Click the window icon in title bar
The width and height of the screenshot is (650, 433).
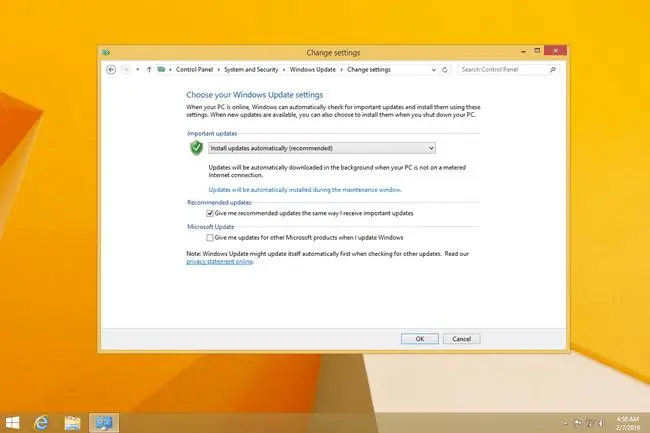click(x=106, y=52)
